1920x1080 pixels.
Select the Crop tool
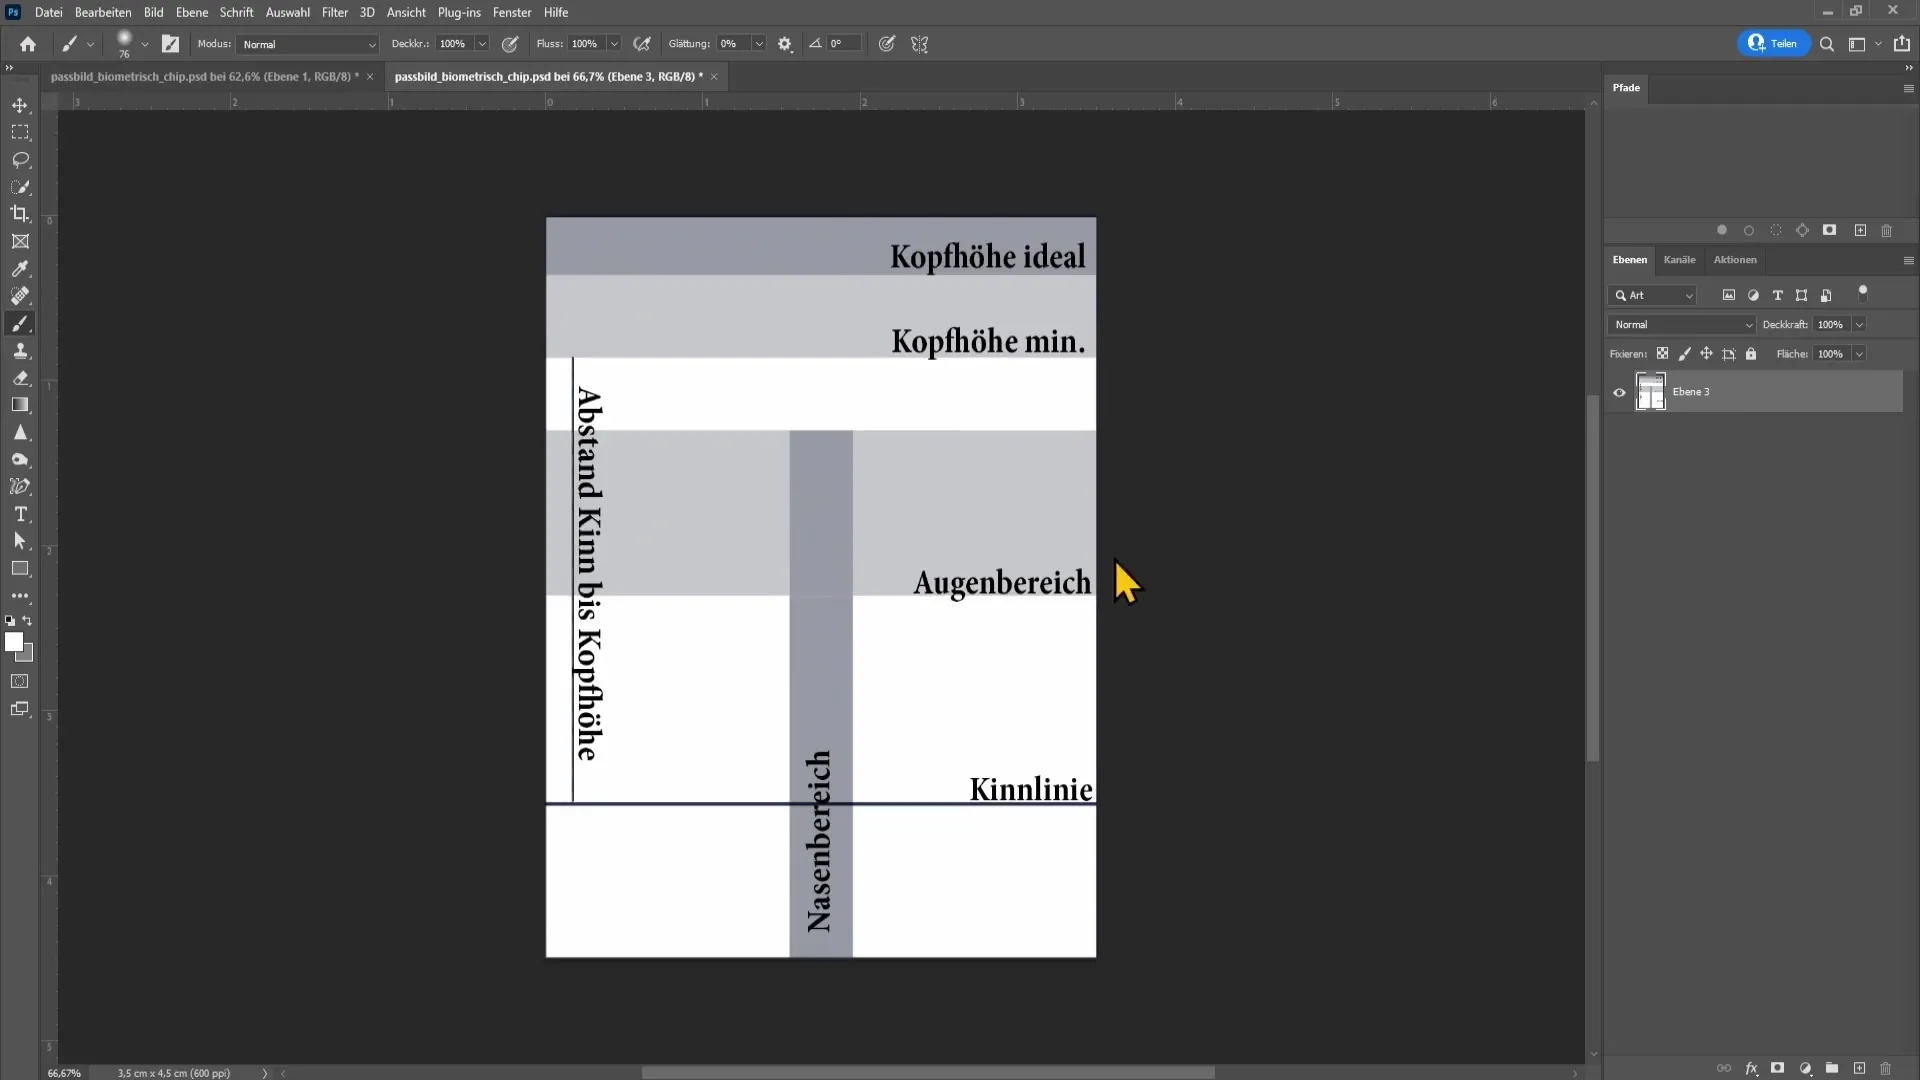tap(20, 214)
